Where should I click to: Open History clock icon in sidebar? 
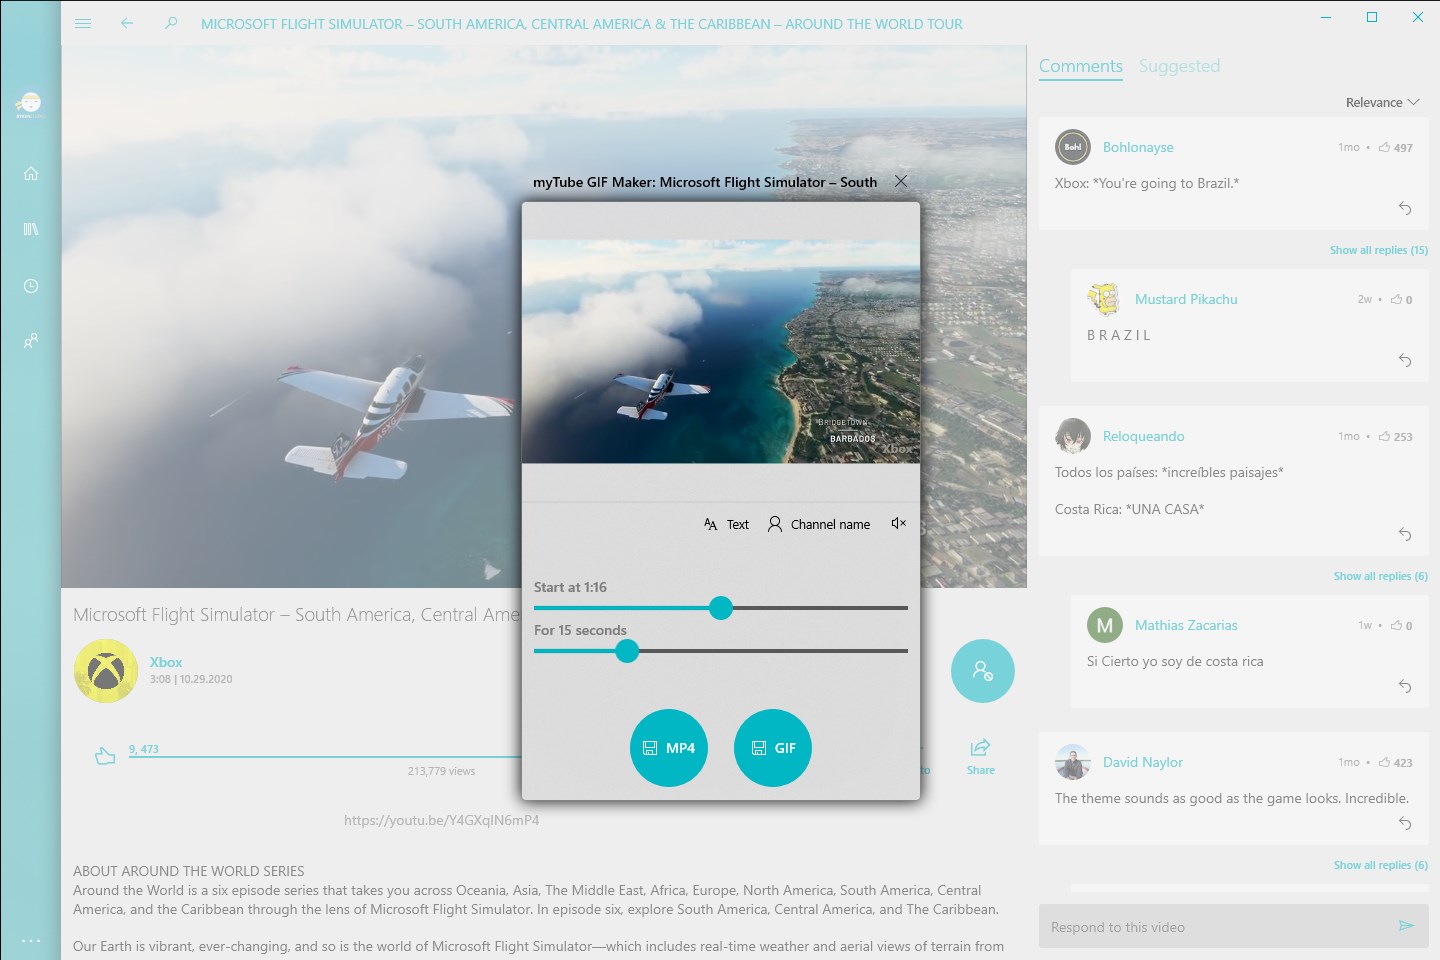[x=31, y=286]
